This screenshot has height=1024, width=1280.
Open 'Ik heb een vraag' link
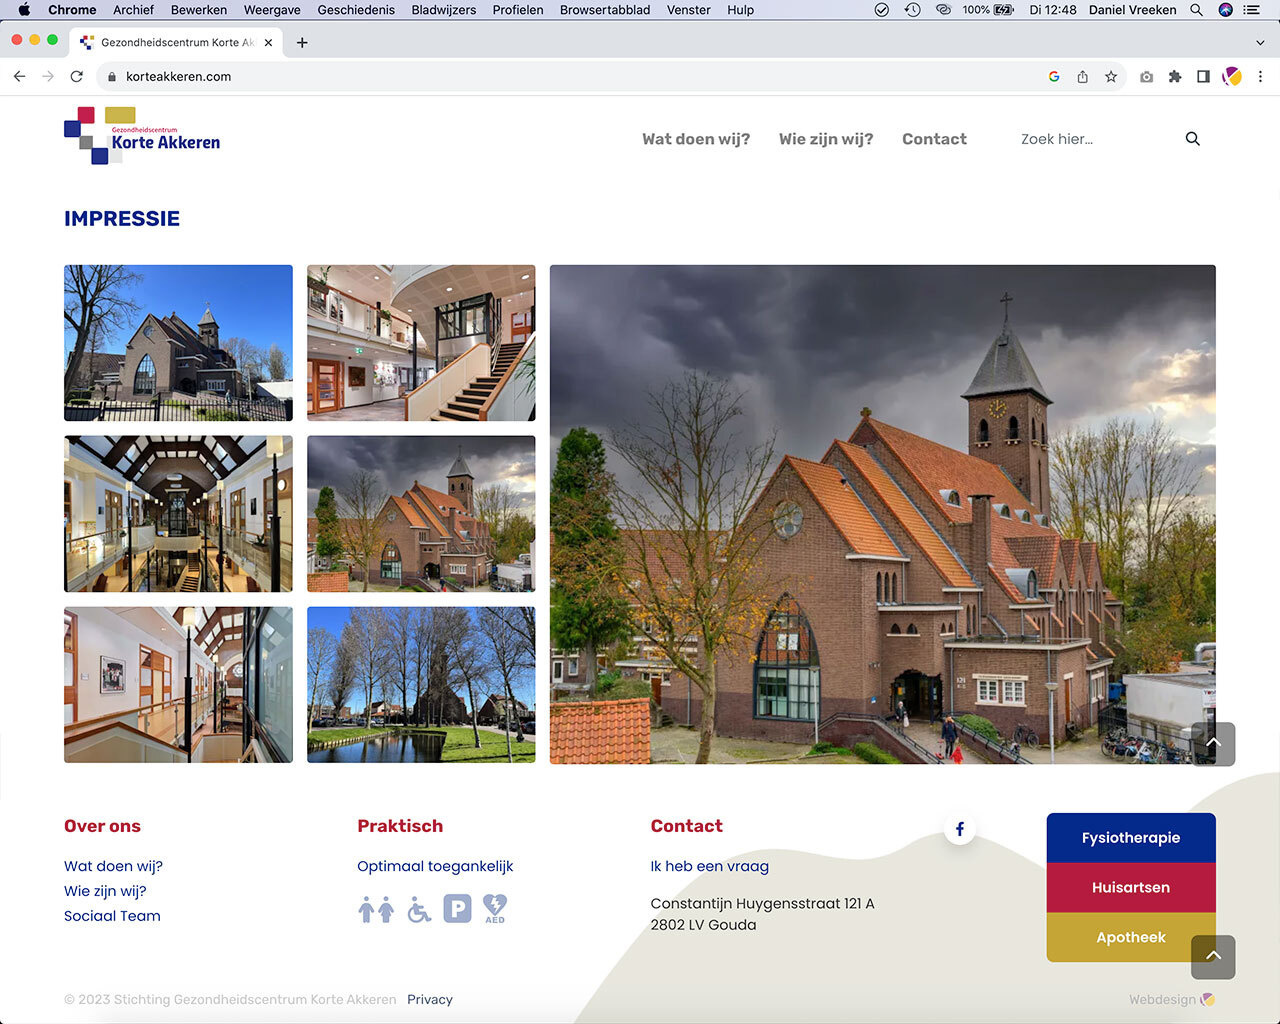coord(710,866)
